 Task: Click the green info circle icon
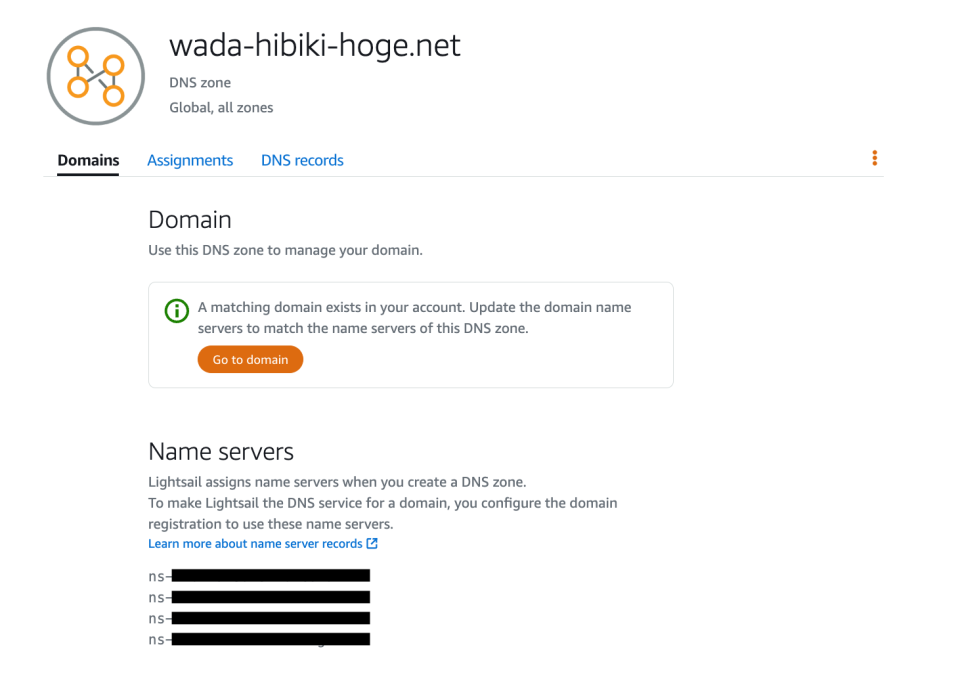click(176, 311)
